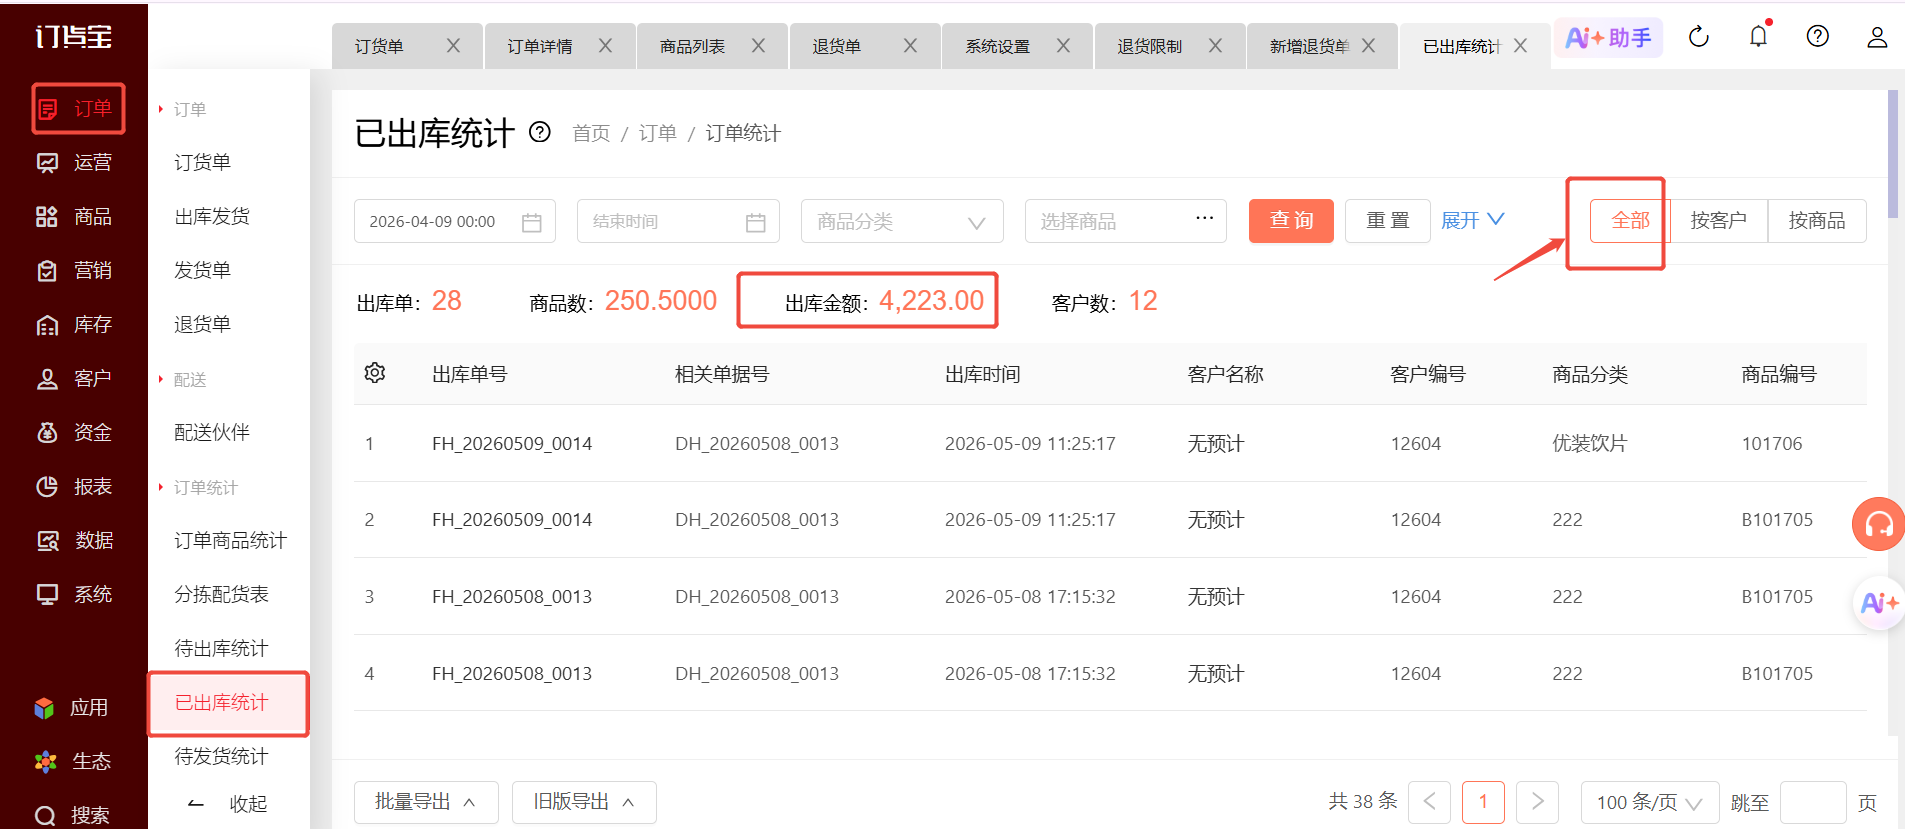Open the Ai+ 助手 button

coord(1608,37)
